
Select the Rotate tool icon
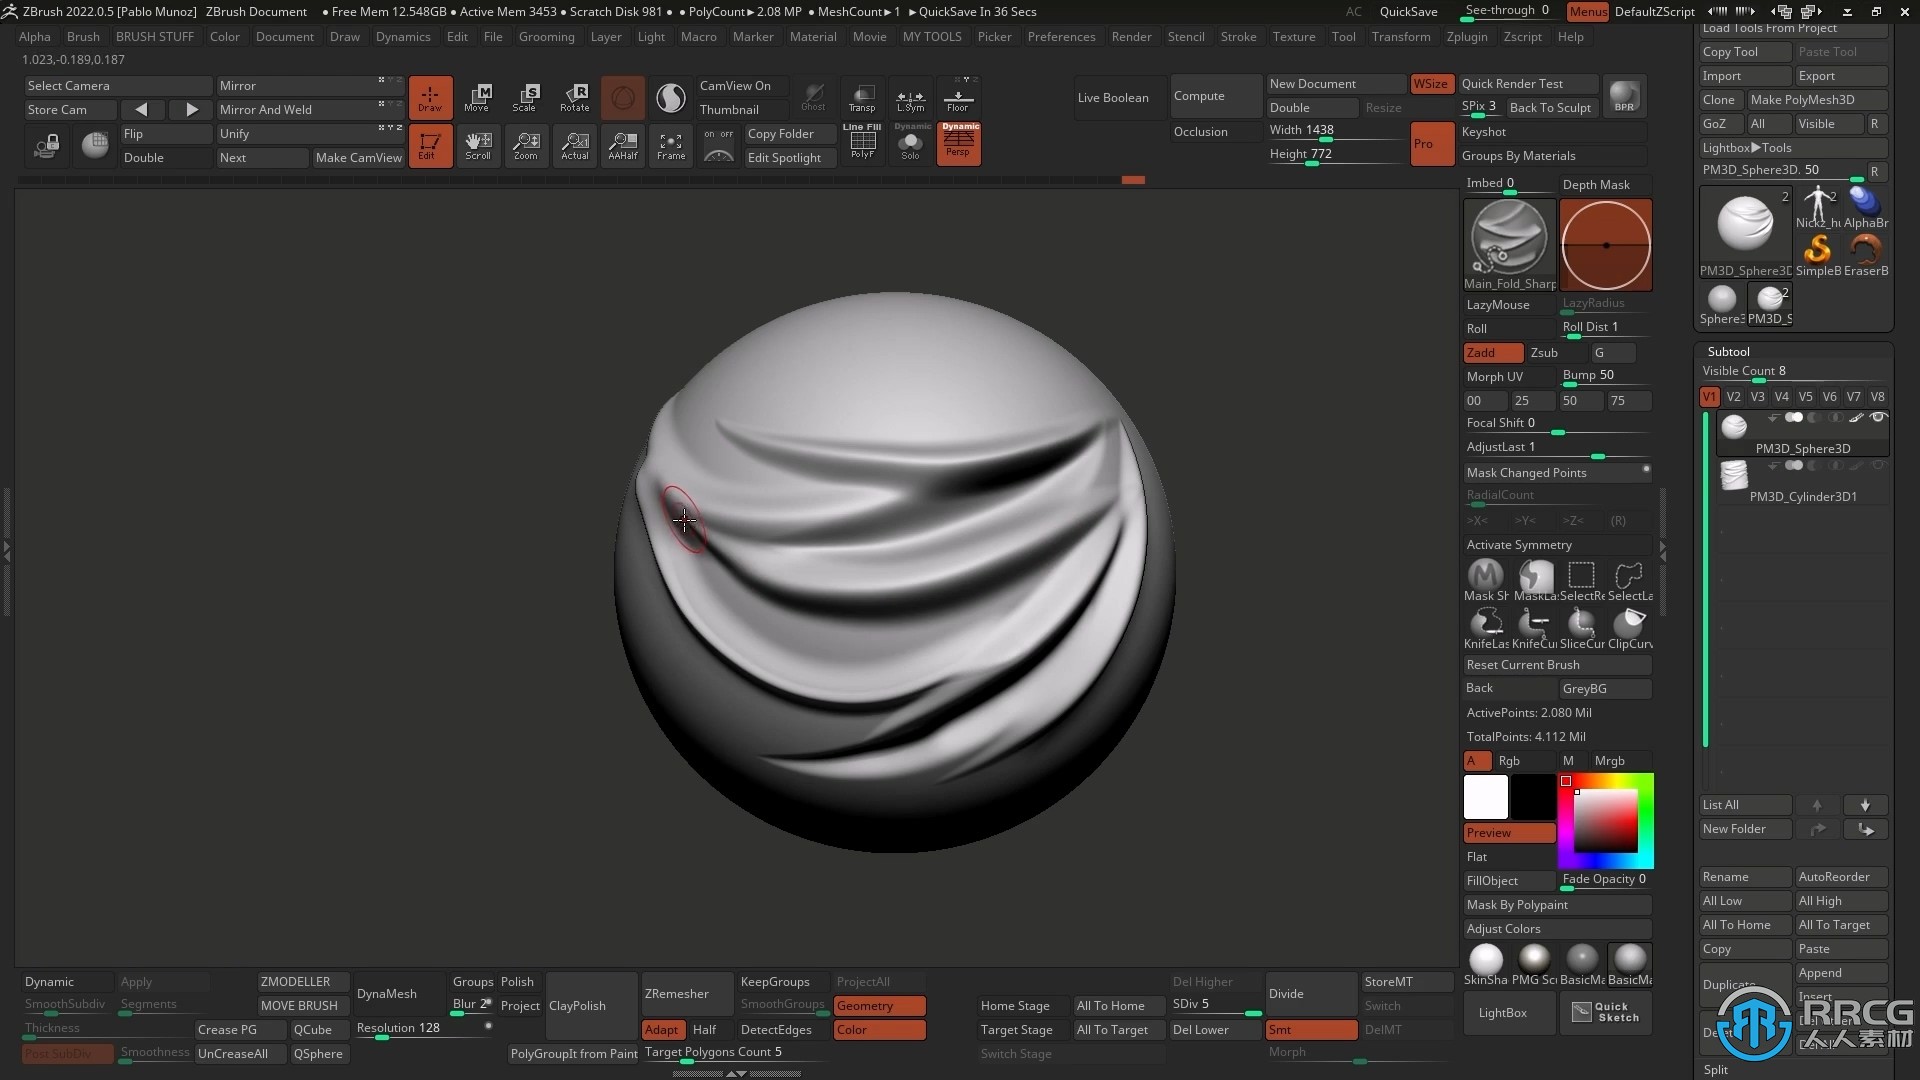[574, 96]
